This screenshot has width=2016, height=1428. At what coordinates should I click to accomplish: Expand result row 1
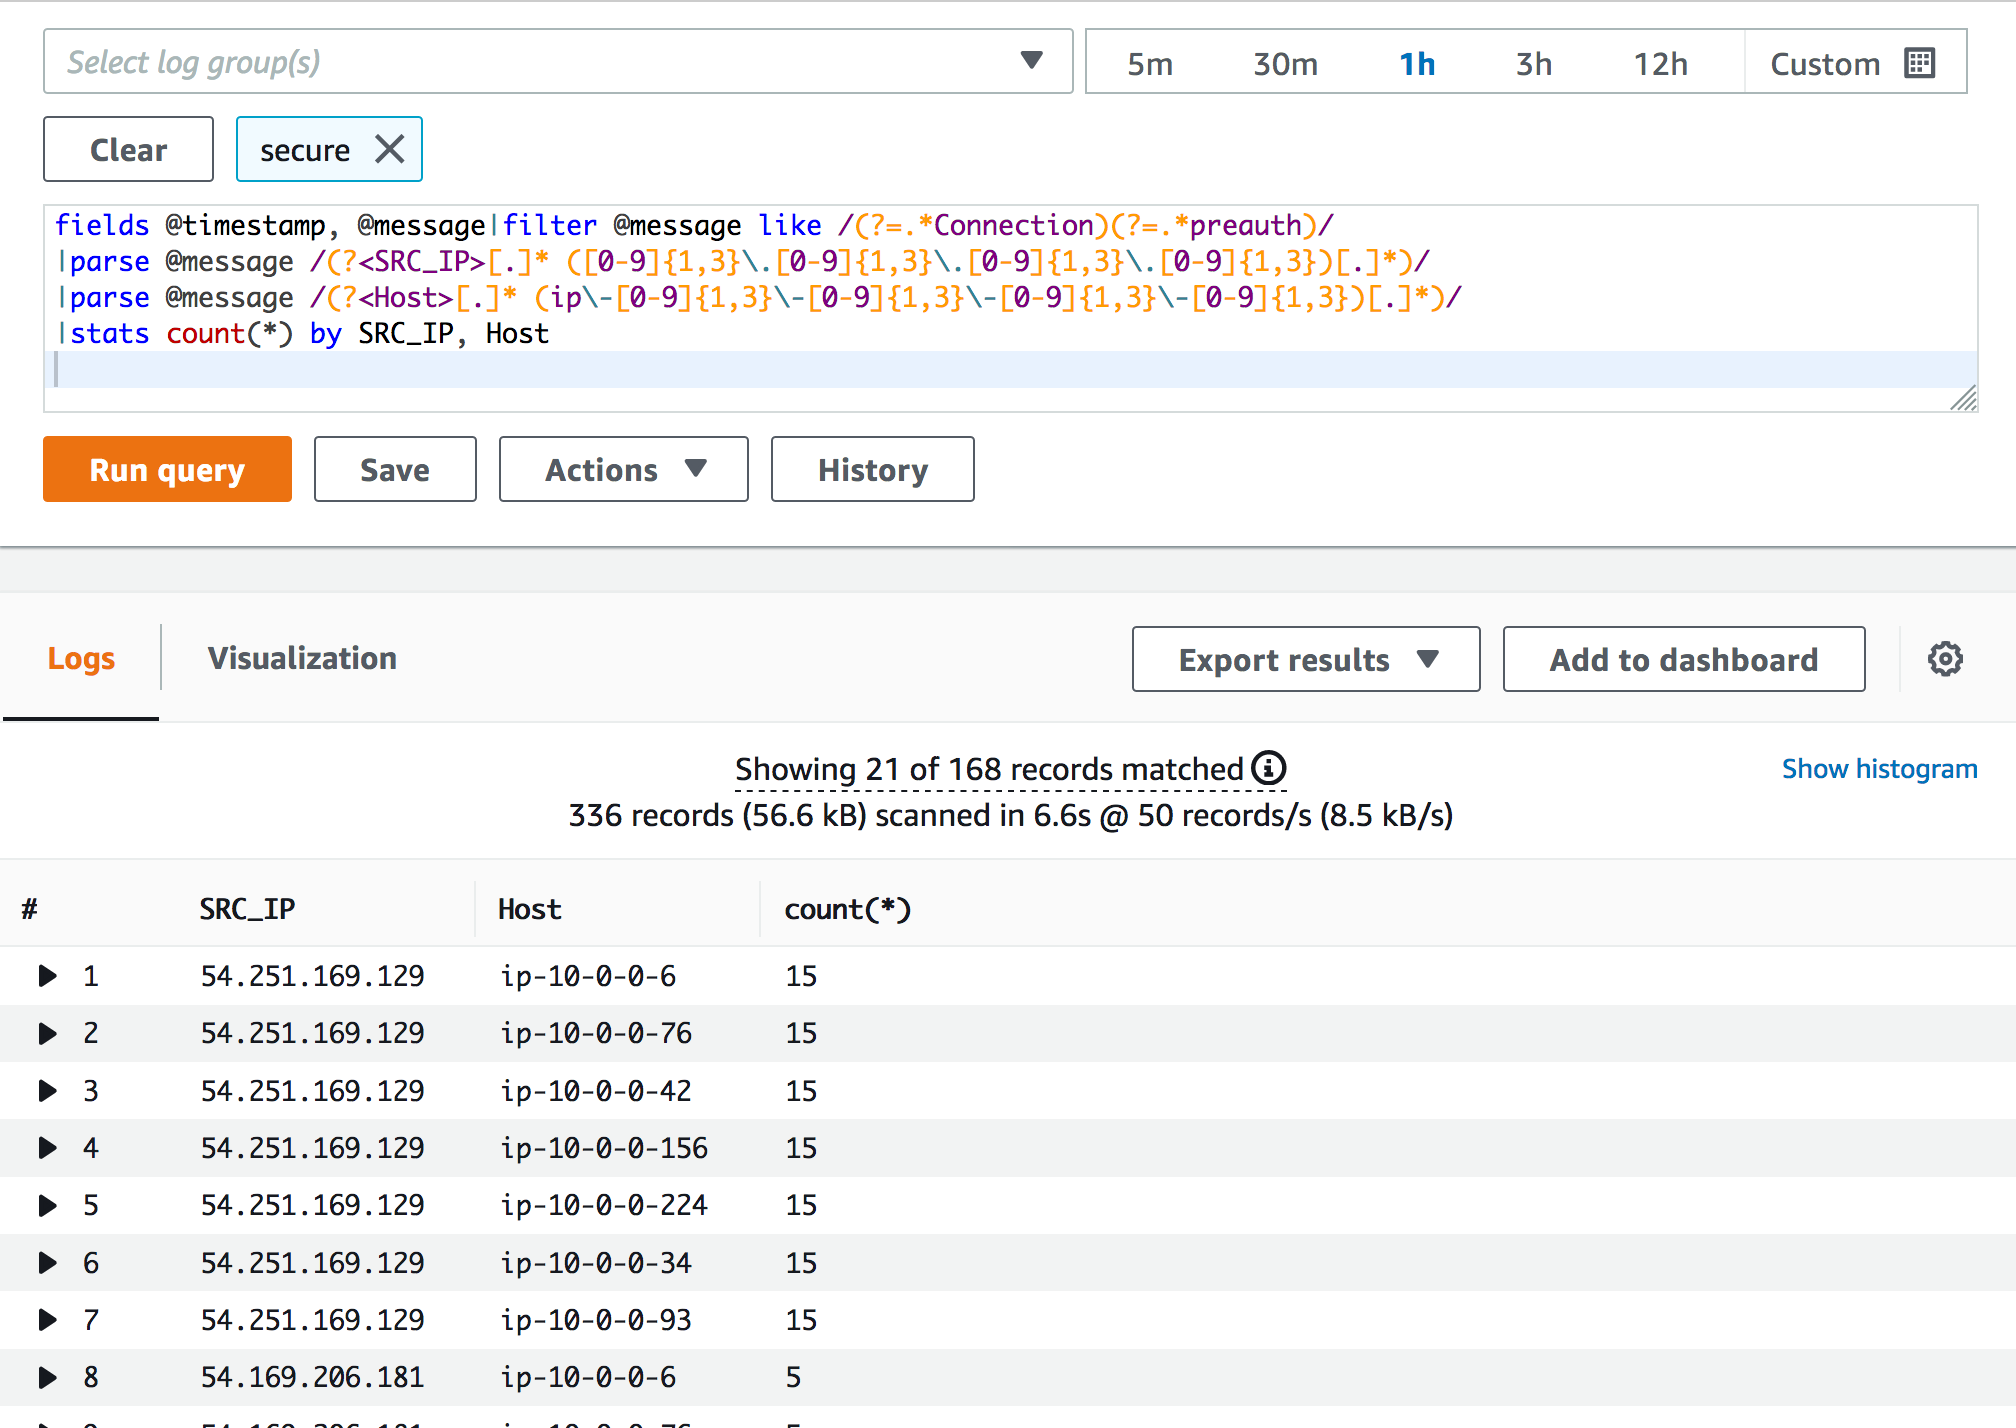(47, 975)
